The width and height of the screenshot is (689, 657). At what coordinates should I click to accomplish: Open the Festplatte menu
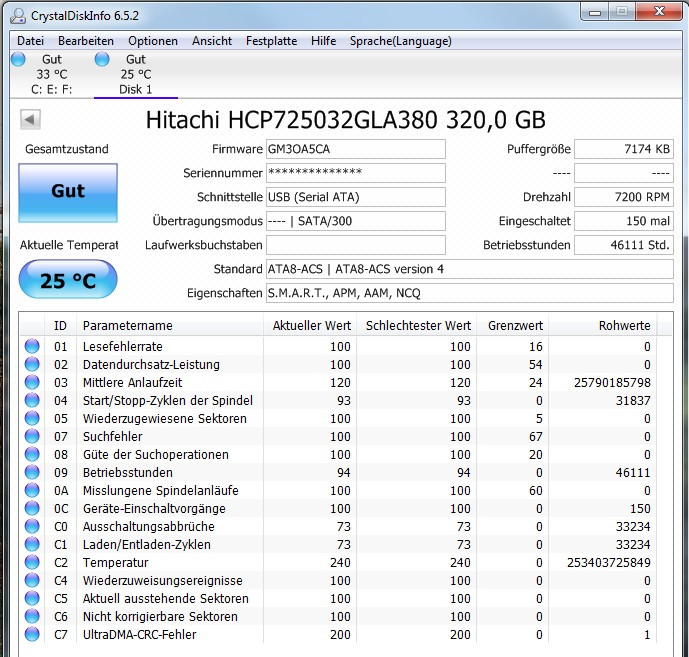(272, 41)
